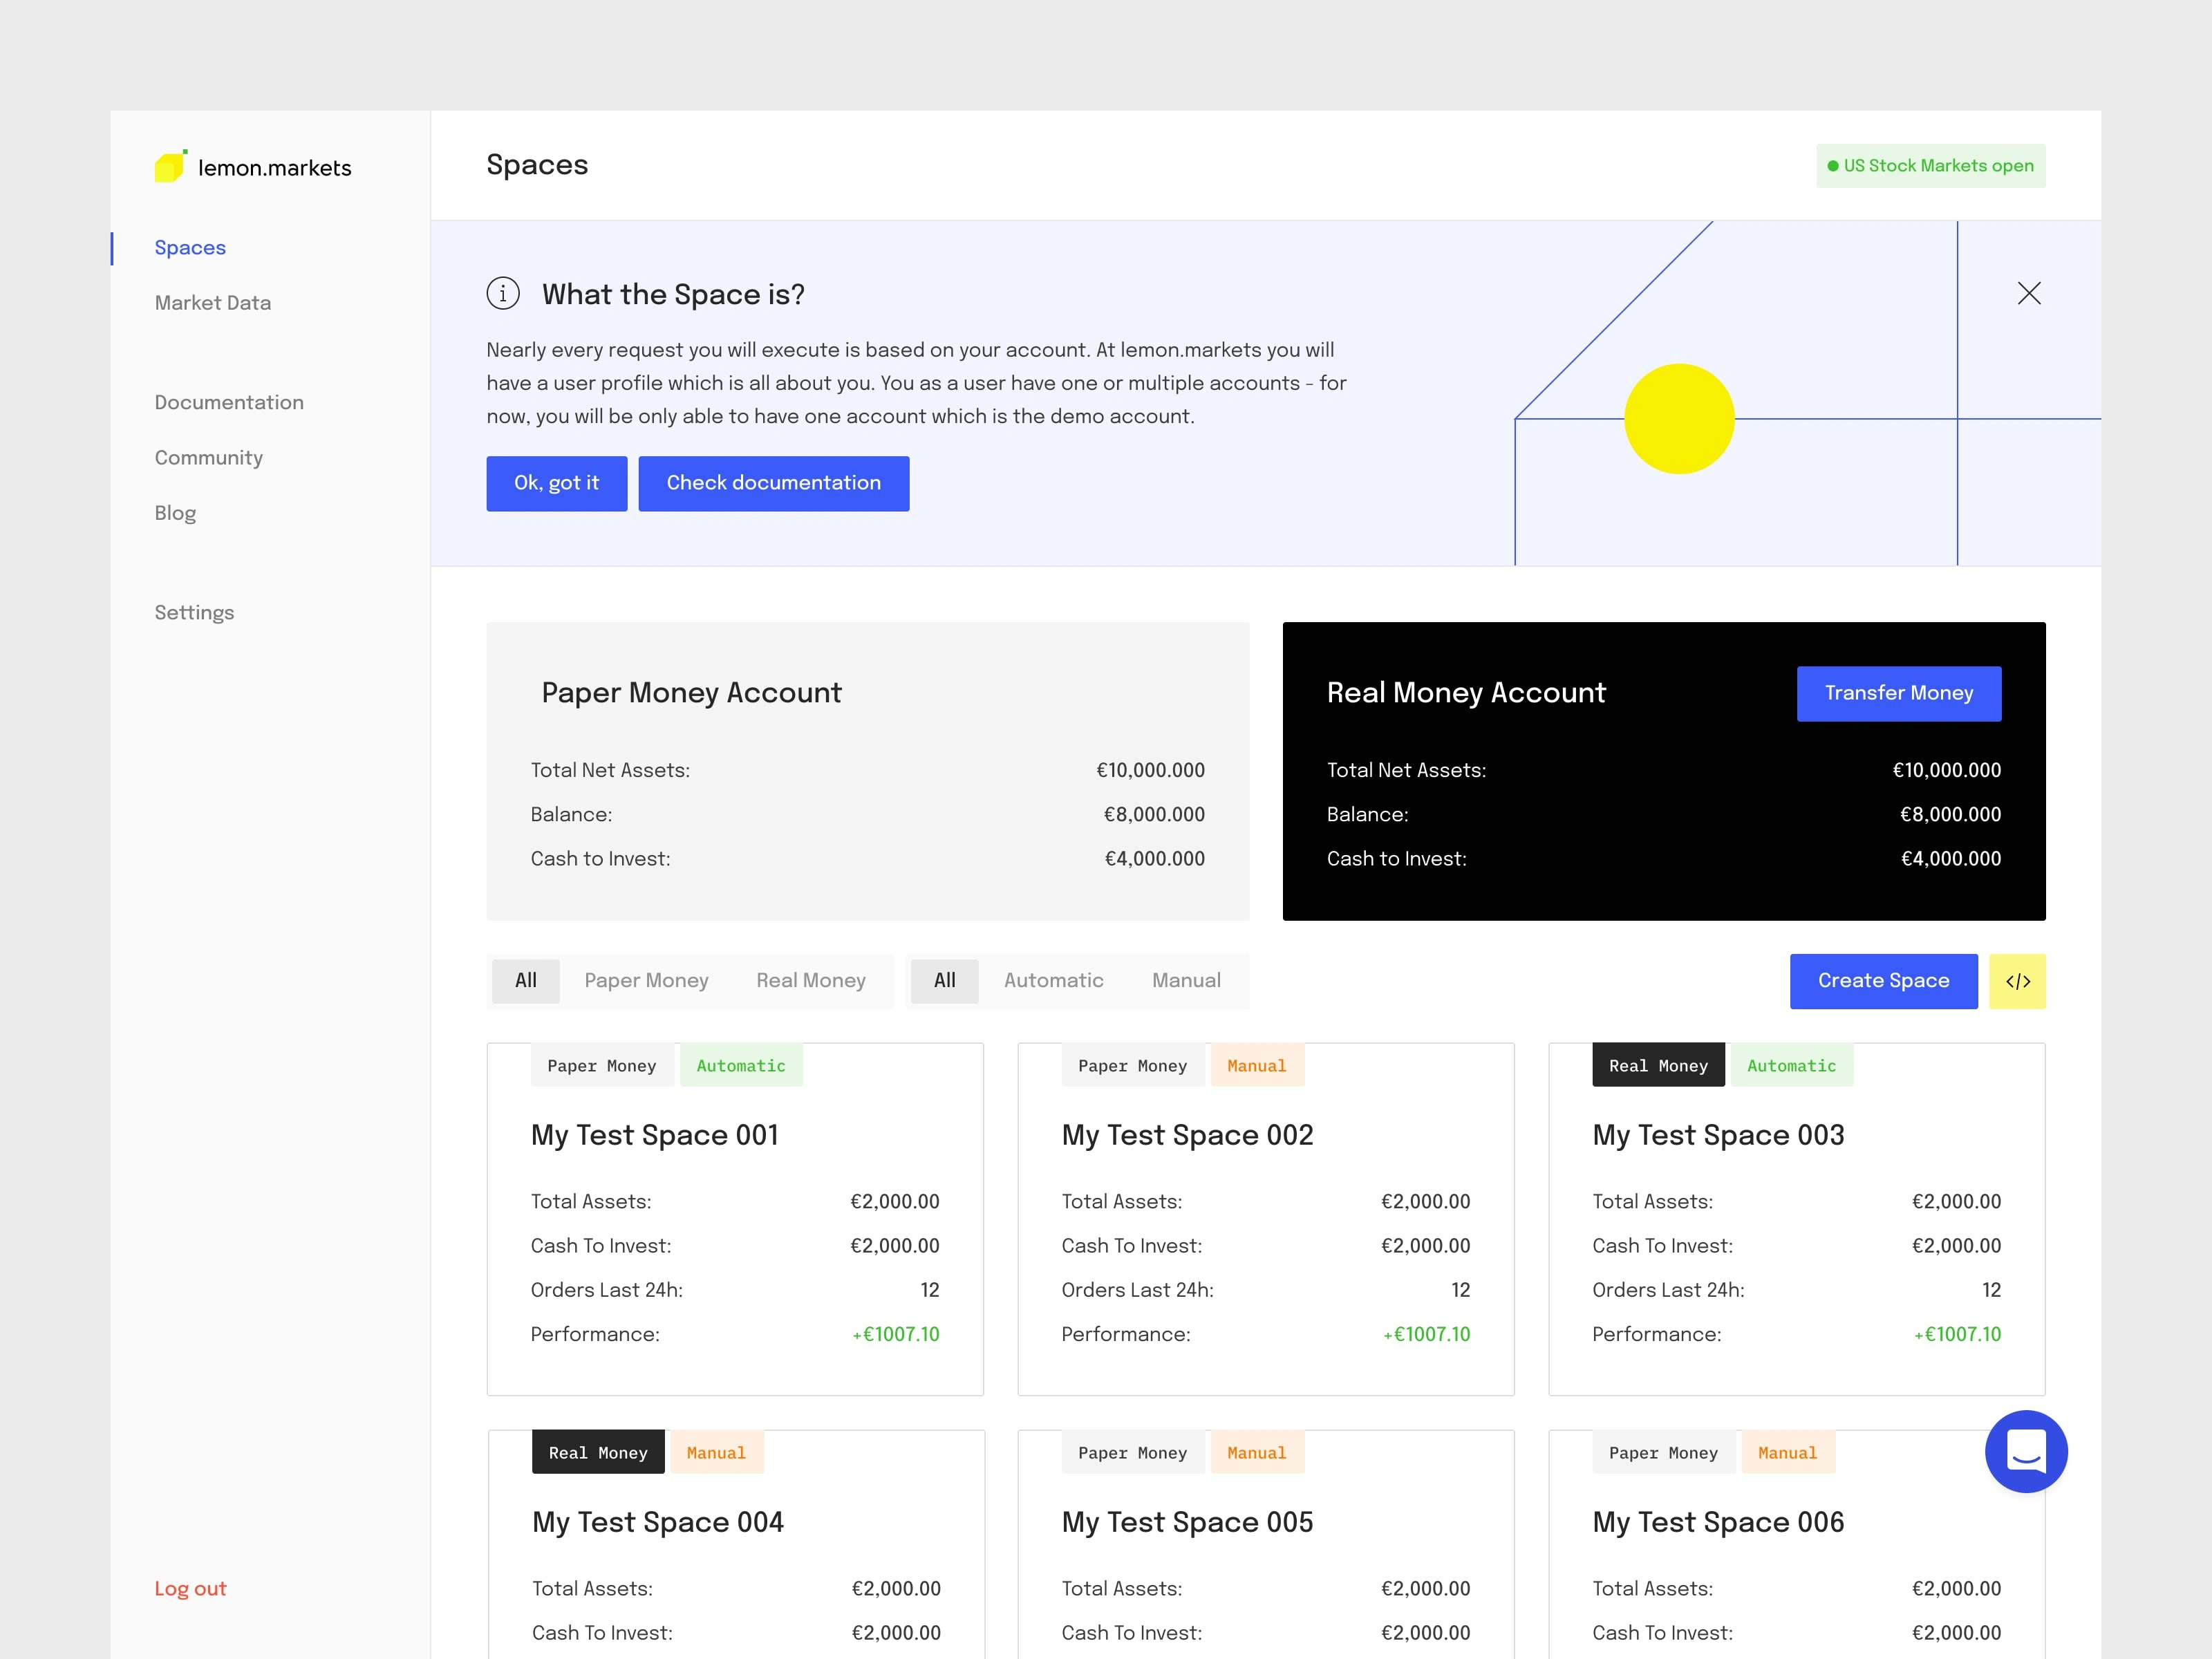Open the chat support bubble
Image resolution: width=2212 pixels, height=1659 pixels.
tap(2026, 1451)
